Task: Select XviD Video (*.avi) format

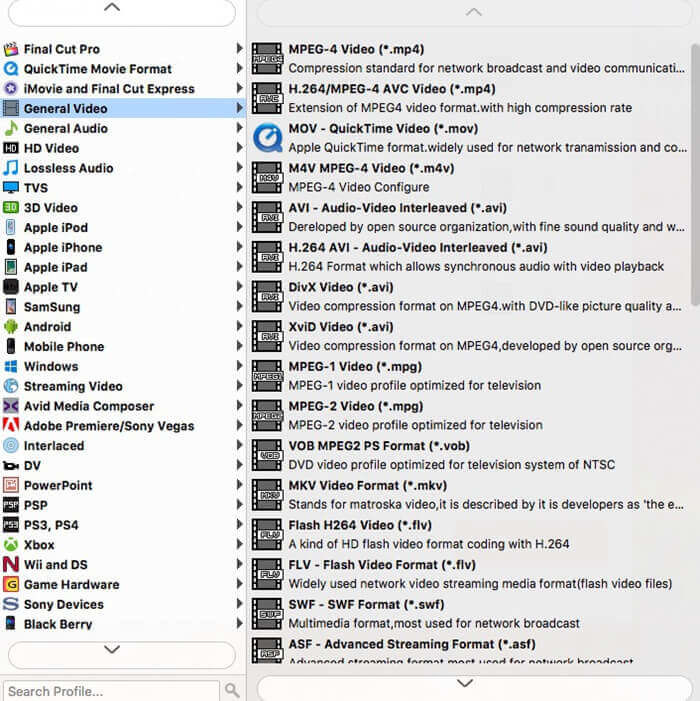Action: (x=469, y=336)
